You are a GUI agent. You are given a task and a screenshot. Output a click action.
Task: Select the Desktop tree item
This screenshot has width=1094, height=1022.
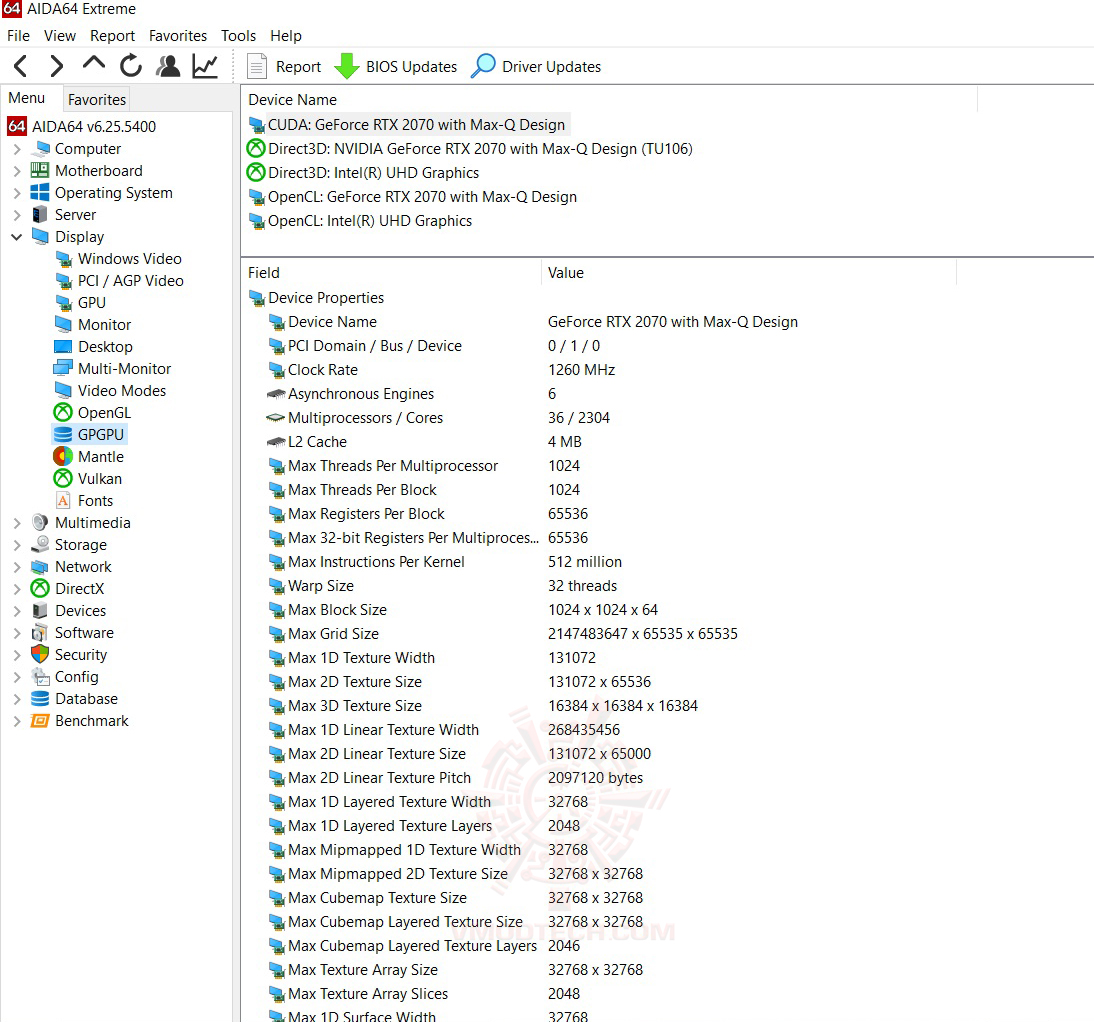click(93, 347)
